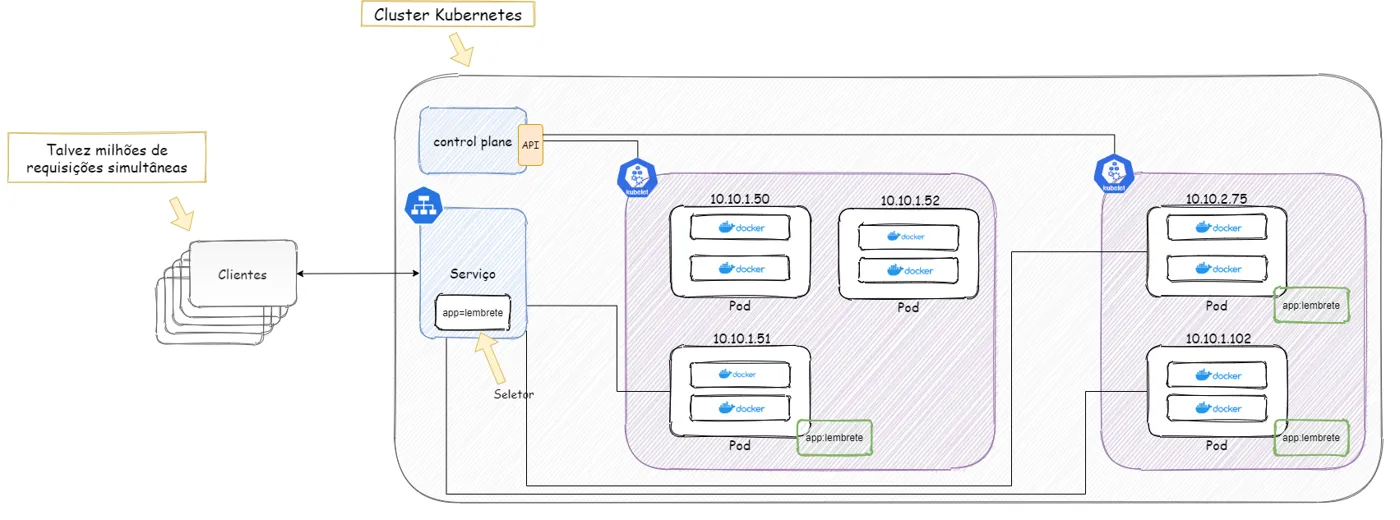The image size is (1400, 520).
Task: Select upper docker container in pod 10.10.1.51
Action: coord(740,374)
